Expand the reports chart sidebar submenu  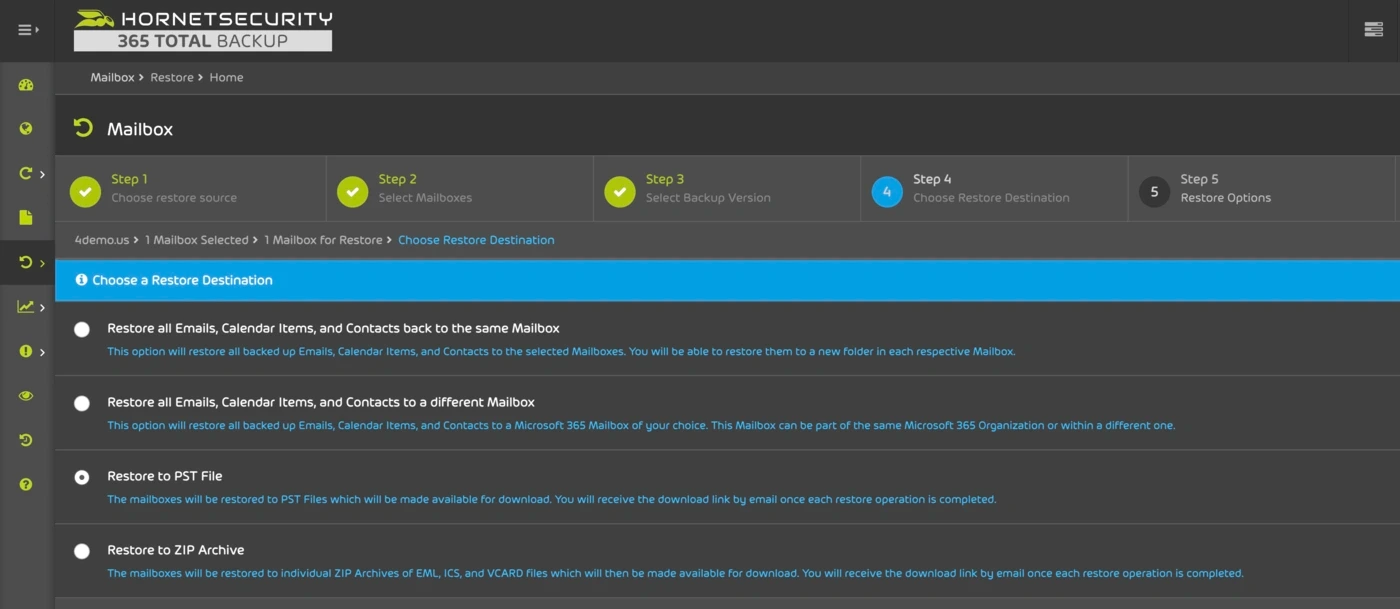click(29, 307)
